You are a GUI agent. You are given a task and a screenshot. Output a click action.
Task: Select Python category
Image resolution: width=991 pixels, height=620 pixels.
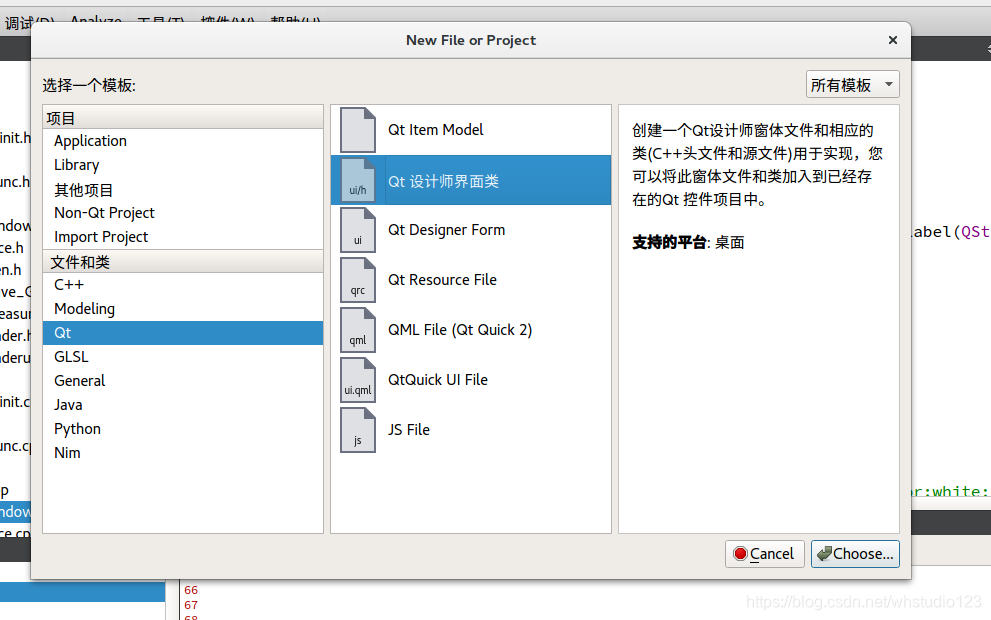(183, 429)
